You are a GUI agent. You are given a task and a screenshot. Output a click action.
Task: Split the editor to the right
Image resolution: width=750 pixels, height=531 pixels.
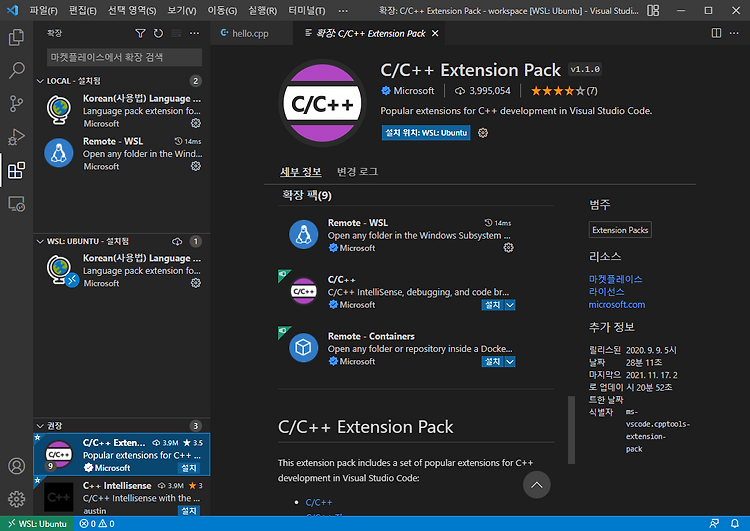[716, 33]
